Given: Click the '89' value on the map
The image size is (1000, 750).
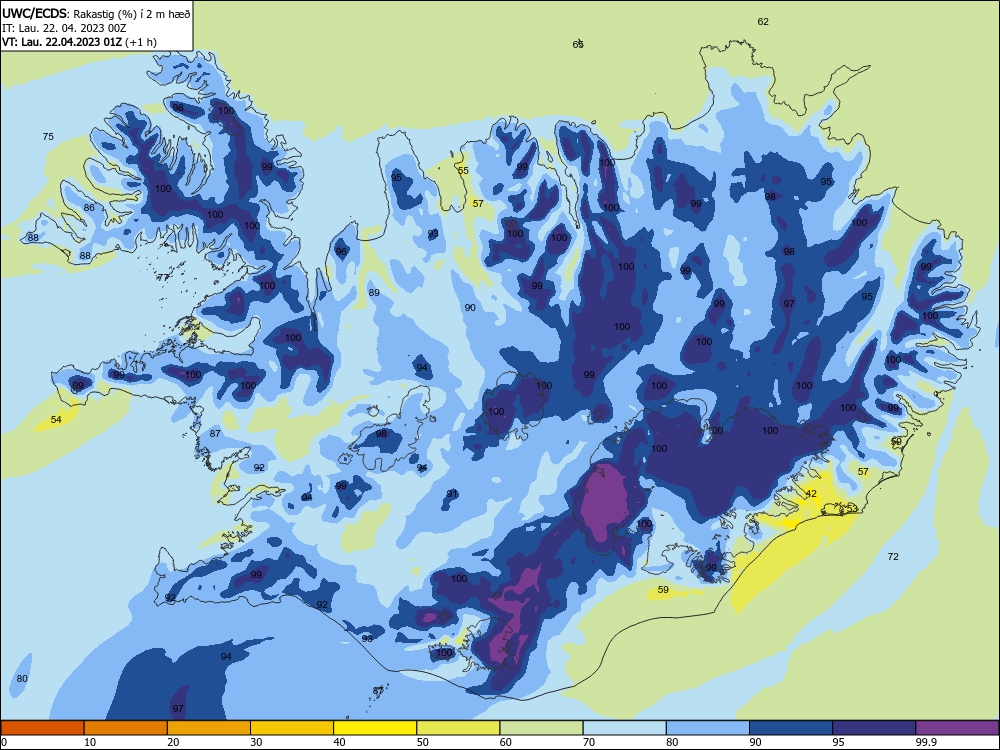Looking at the screenshot, I should [374, 293].
